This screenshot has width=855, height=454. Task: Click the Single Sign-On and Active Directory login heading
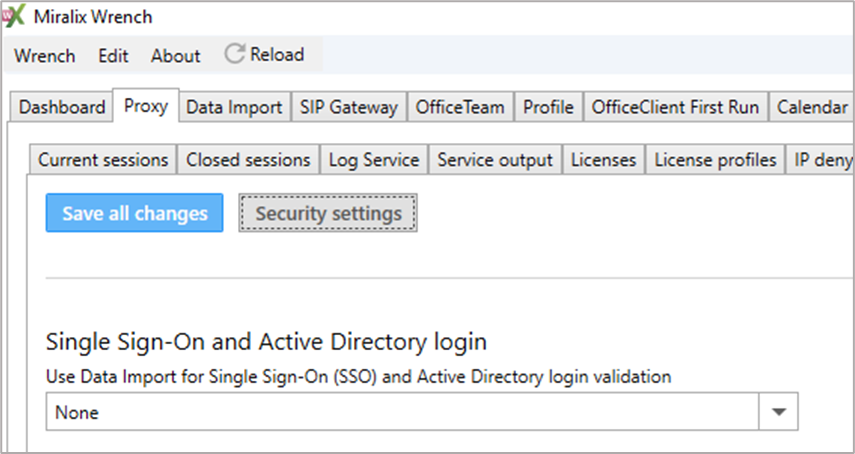click(266, 342)
